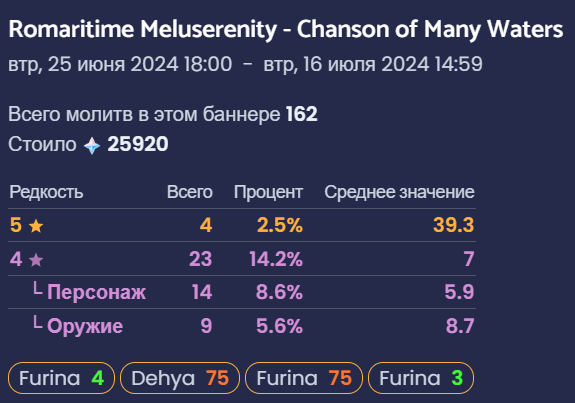
Task: Click the Персонаж sub-row label
Action: click(x=96, y=292)
